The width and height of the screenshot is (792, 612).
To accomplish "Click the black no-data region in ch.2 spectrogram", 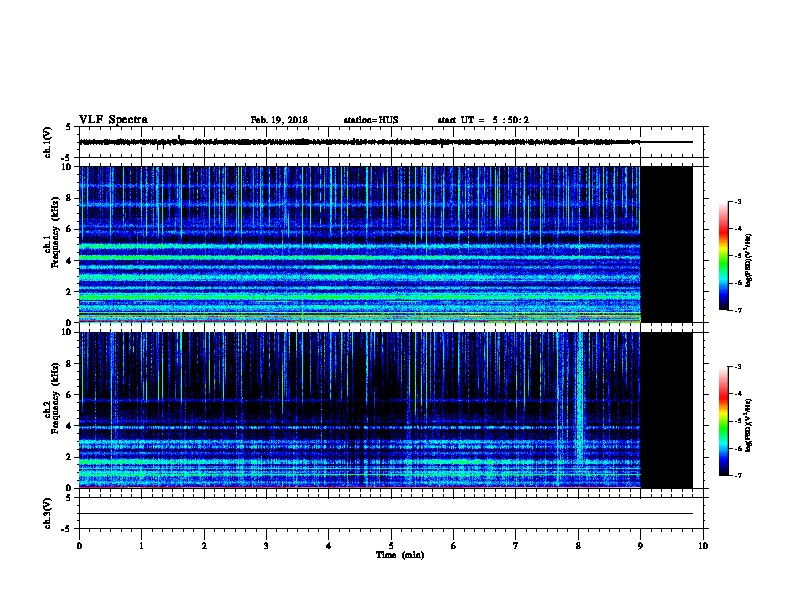I will pos(666,410).
